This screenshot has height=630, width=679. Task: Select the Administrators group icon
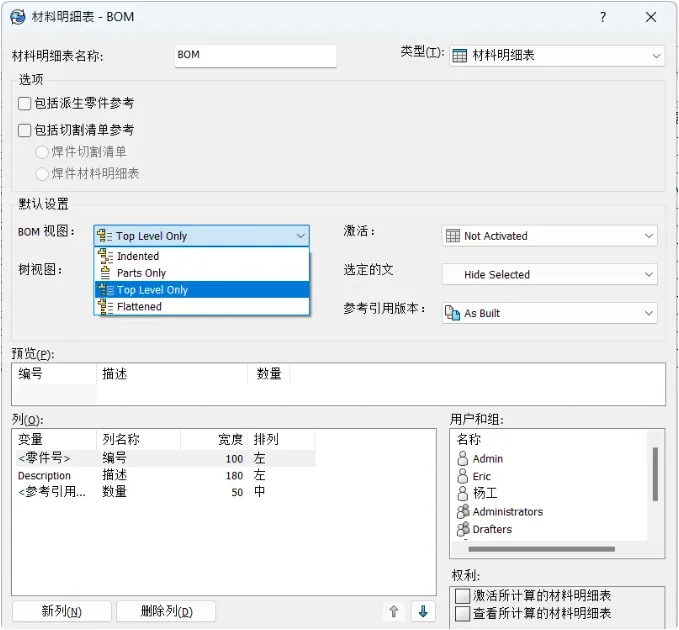(463, 511)
